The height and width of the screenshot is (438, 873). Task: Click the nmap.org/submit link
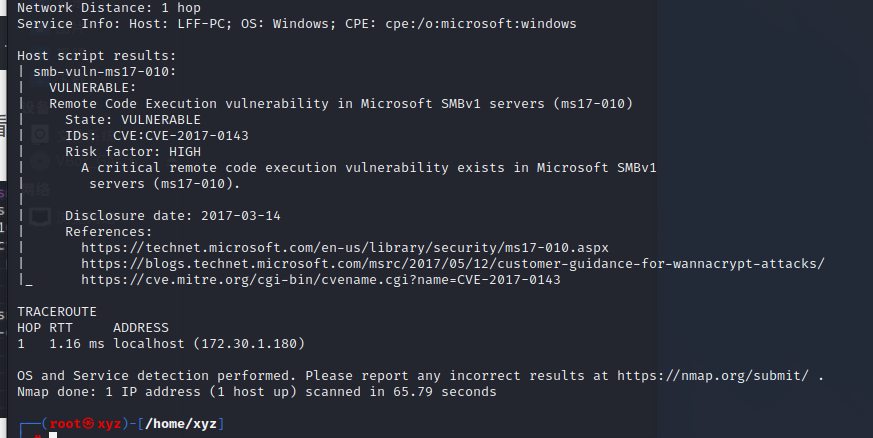pyautogui.click(x=713, y=375)
